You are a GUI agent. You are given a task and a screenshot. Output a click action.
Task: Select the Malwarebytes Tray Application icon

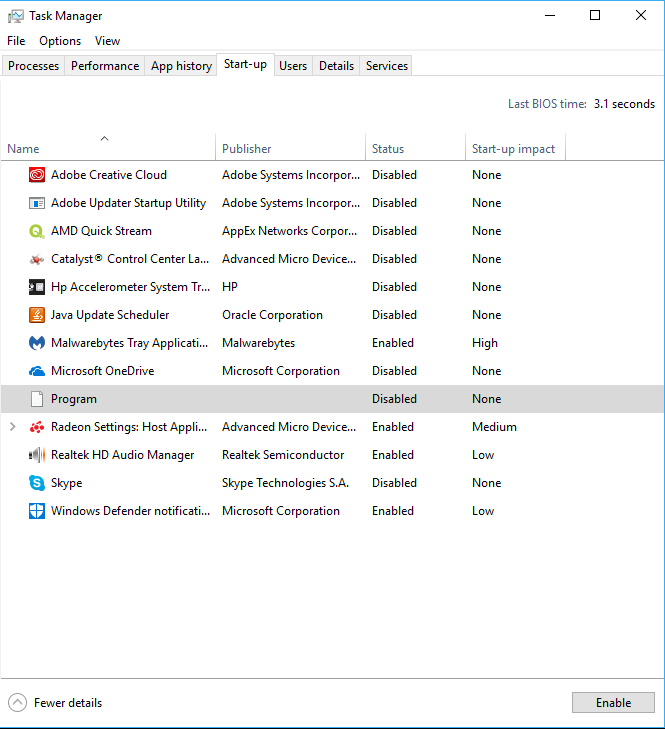tap(37, 343)
